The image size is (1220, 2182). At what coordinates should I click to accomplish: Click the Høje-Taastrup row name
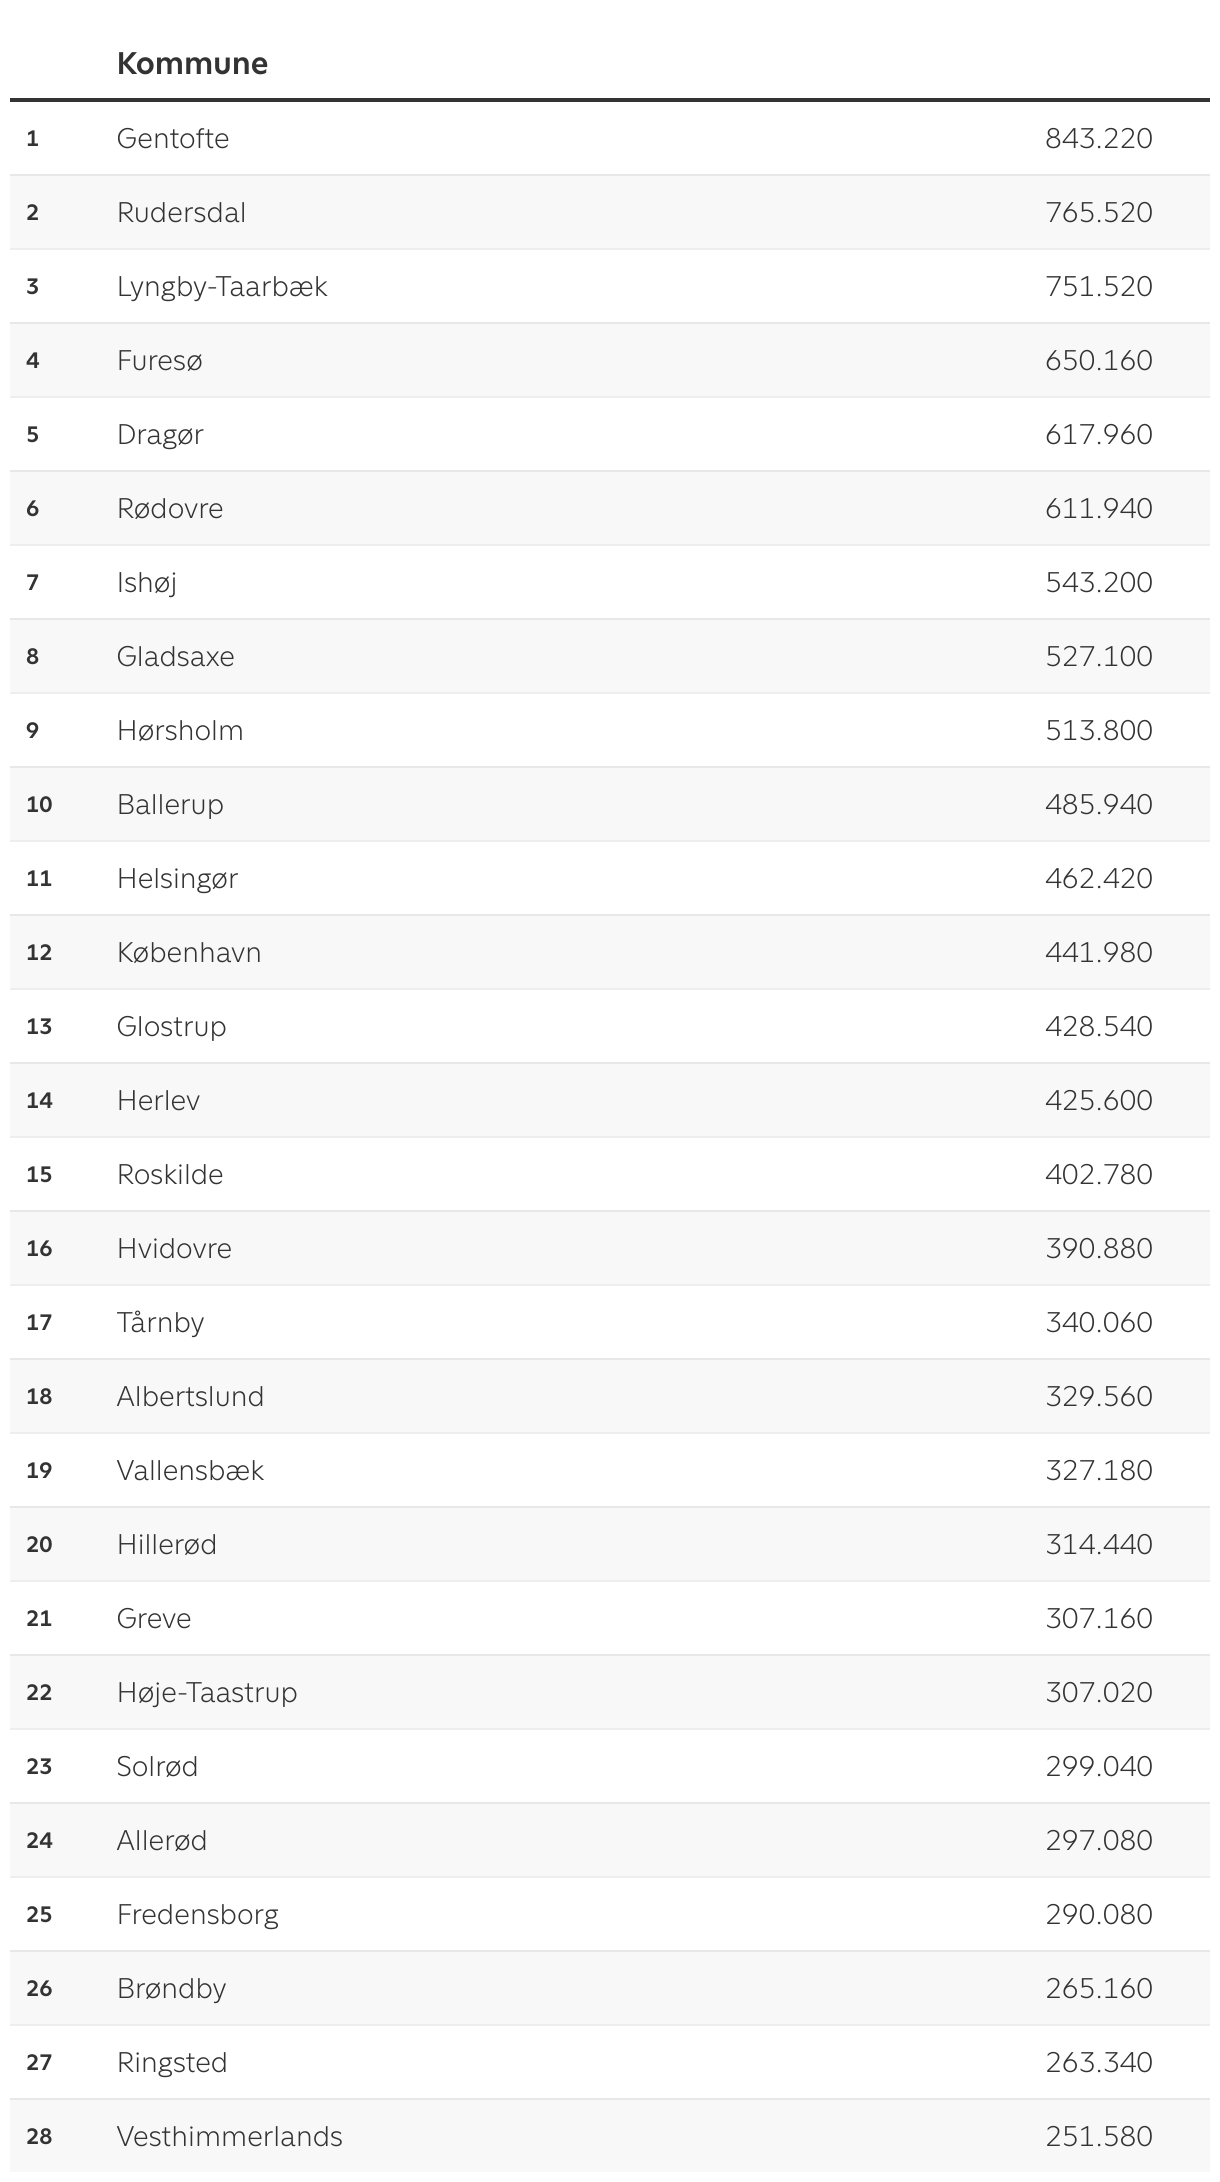pyautogui.click(x=207, y=1692)
